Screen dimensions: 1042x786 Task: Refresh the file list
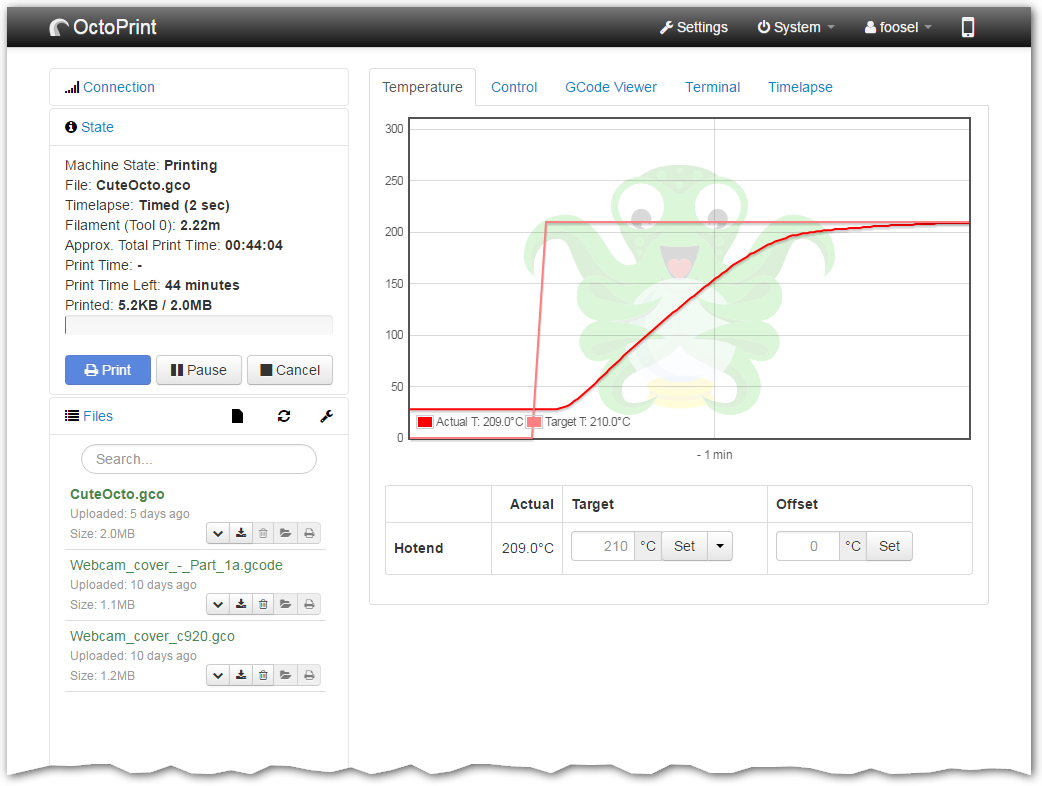(283, 415)
